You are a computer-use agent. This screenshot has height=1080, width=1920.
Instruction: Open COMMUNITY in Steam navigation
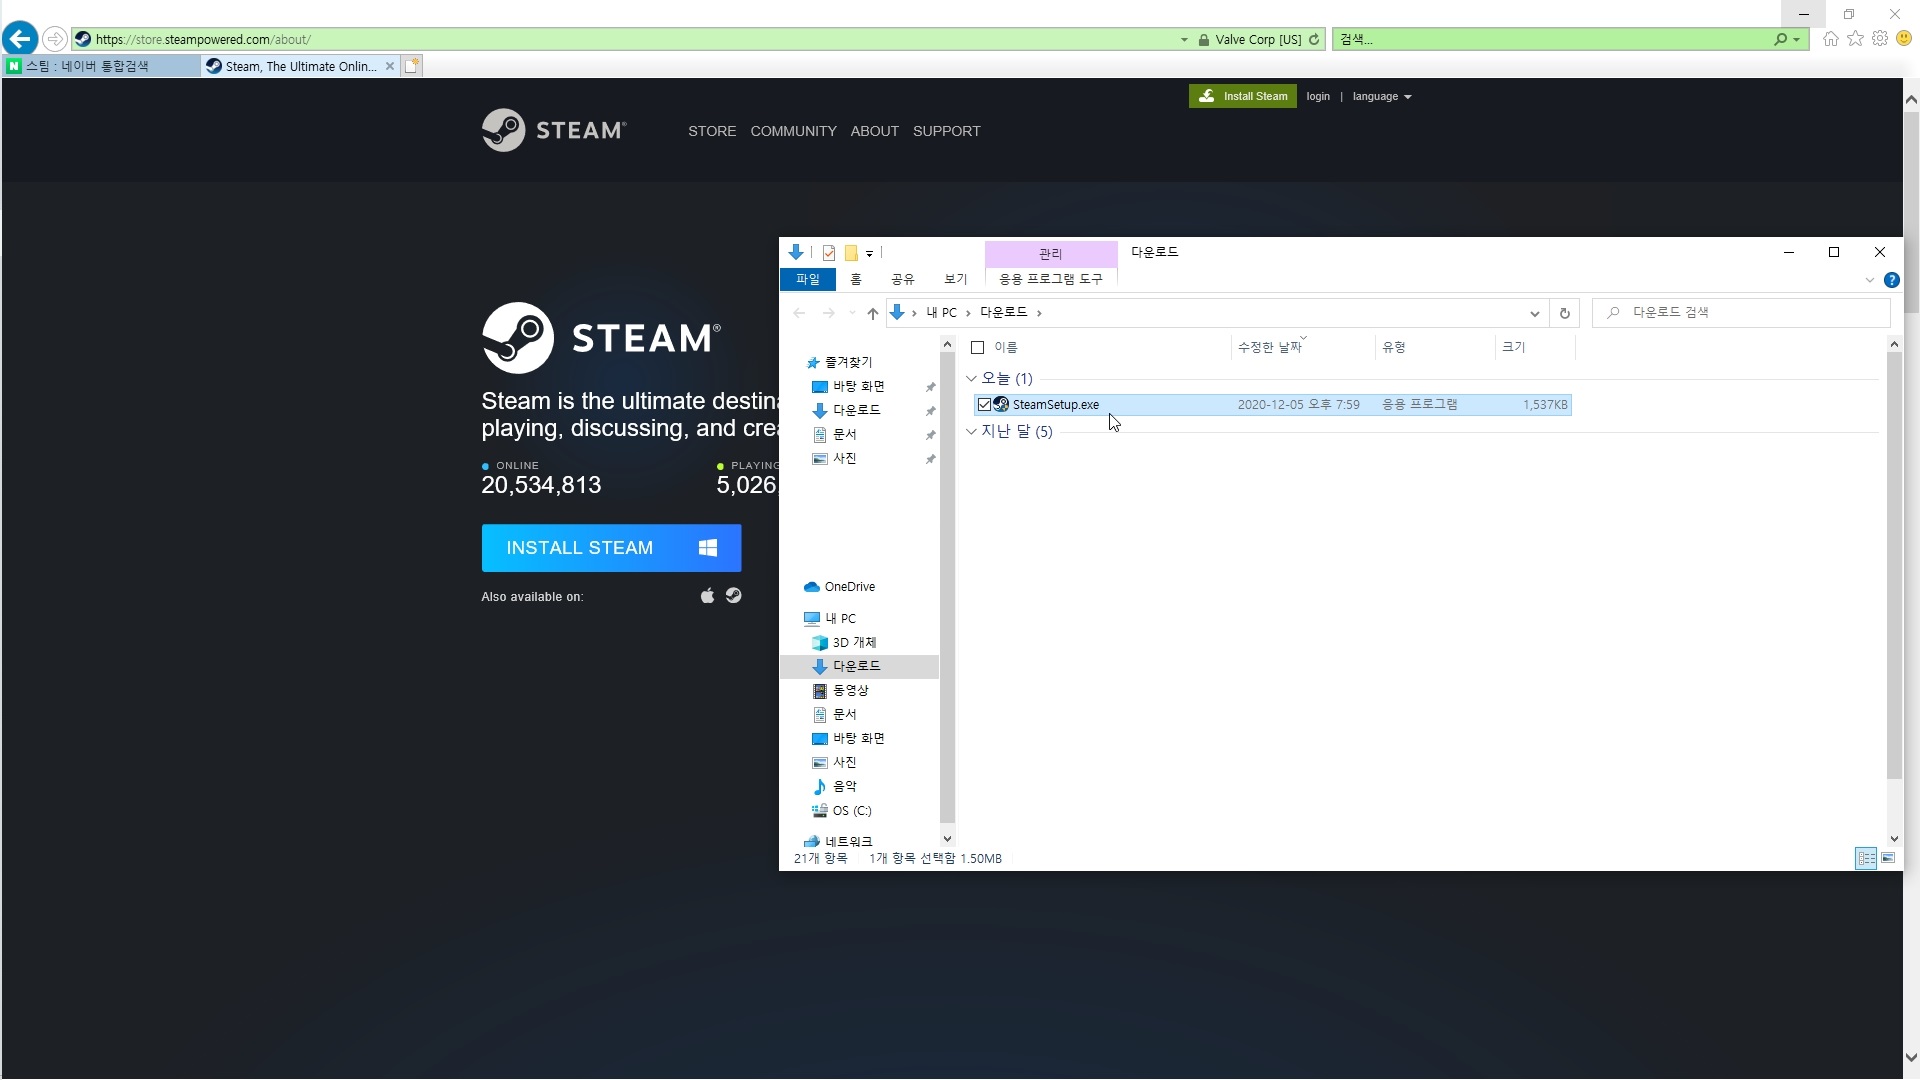793,131
